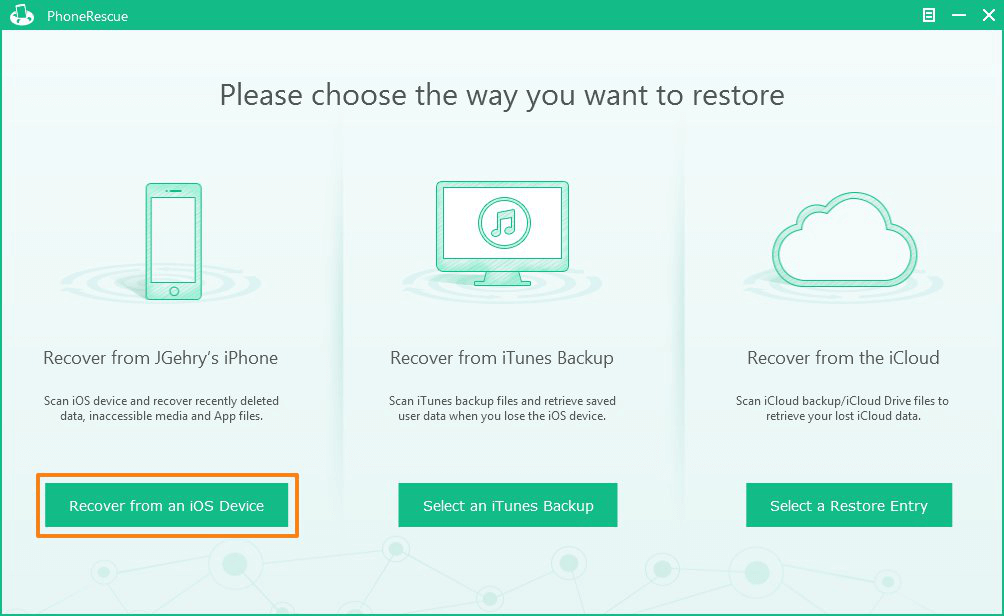The height and width of the screenshot is (616, 1004).
Task: Select Recover from JGehry's iPhone heading
Action: pyautogui.click(x=160, y=358)
